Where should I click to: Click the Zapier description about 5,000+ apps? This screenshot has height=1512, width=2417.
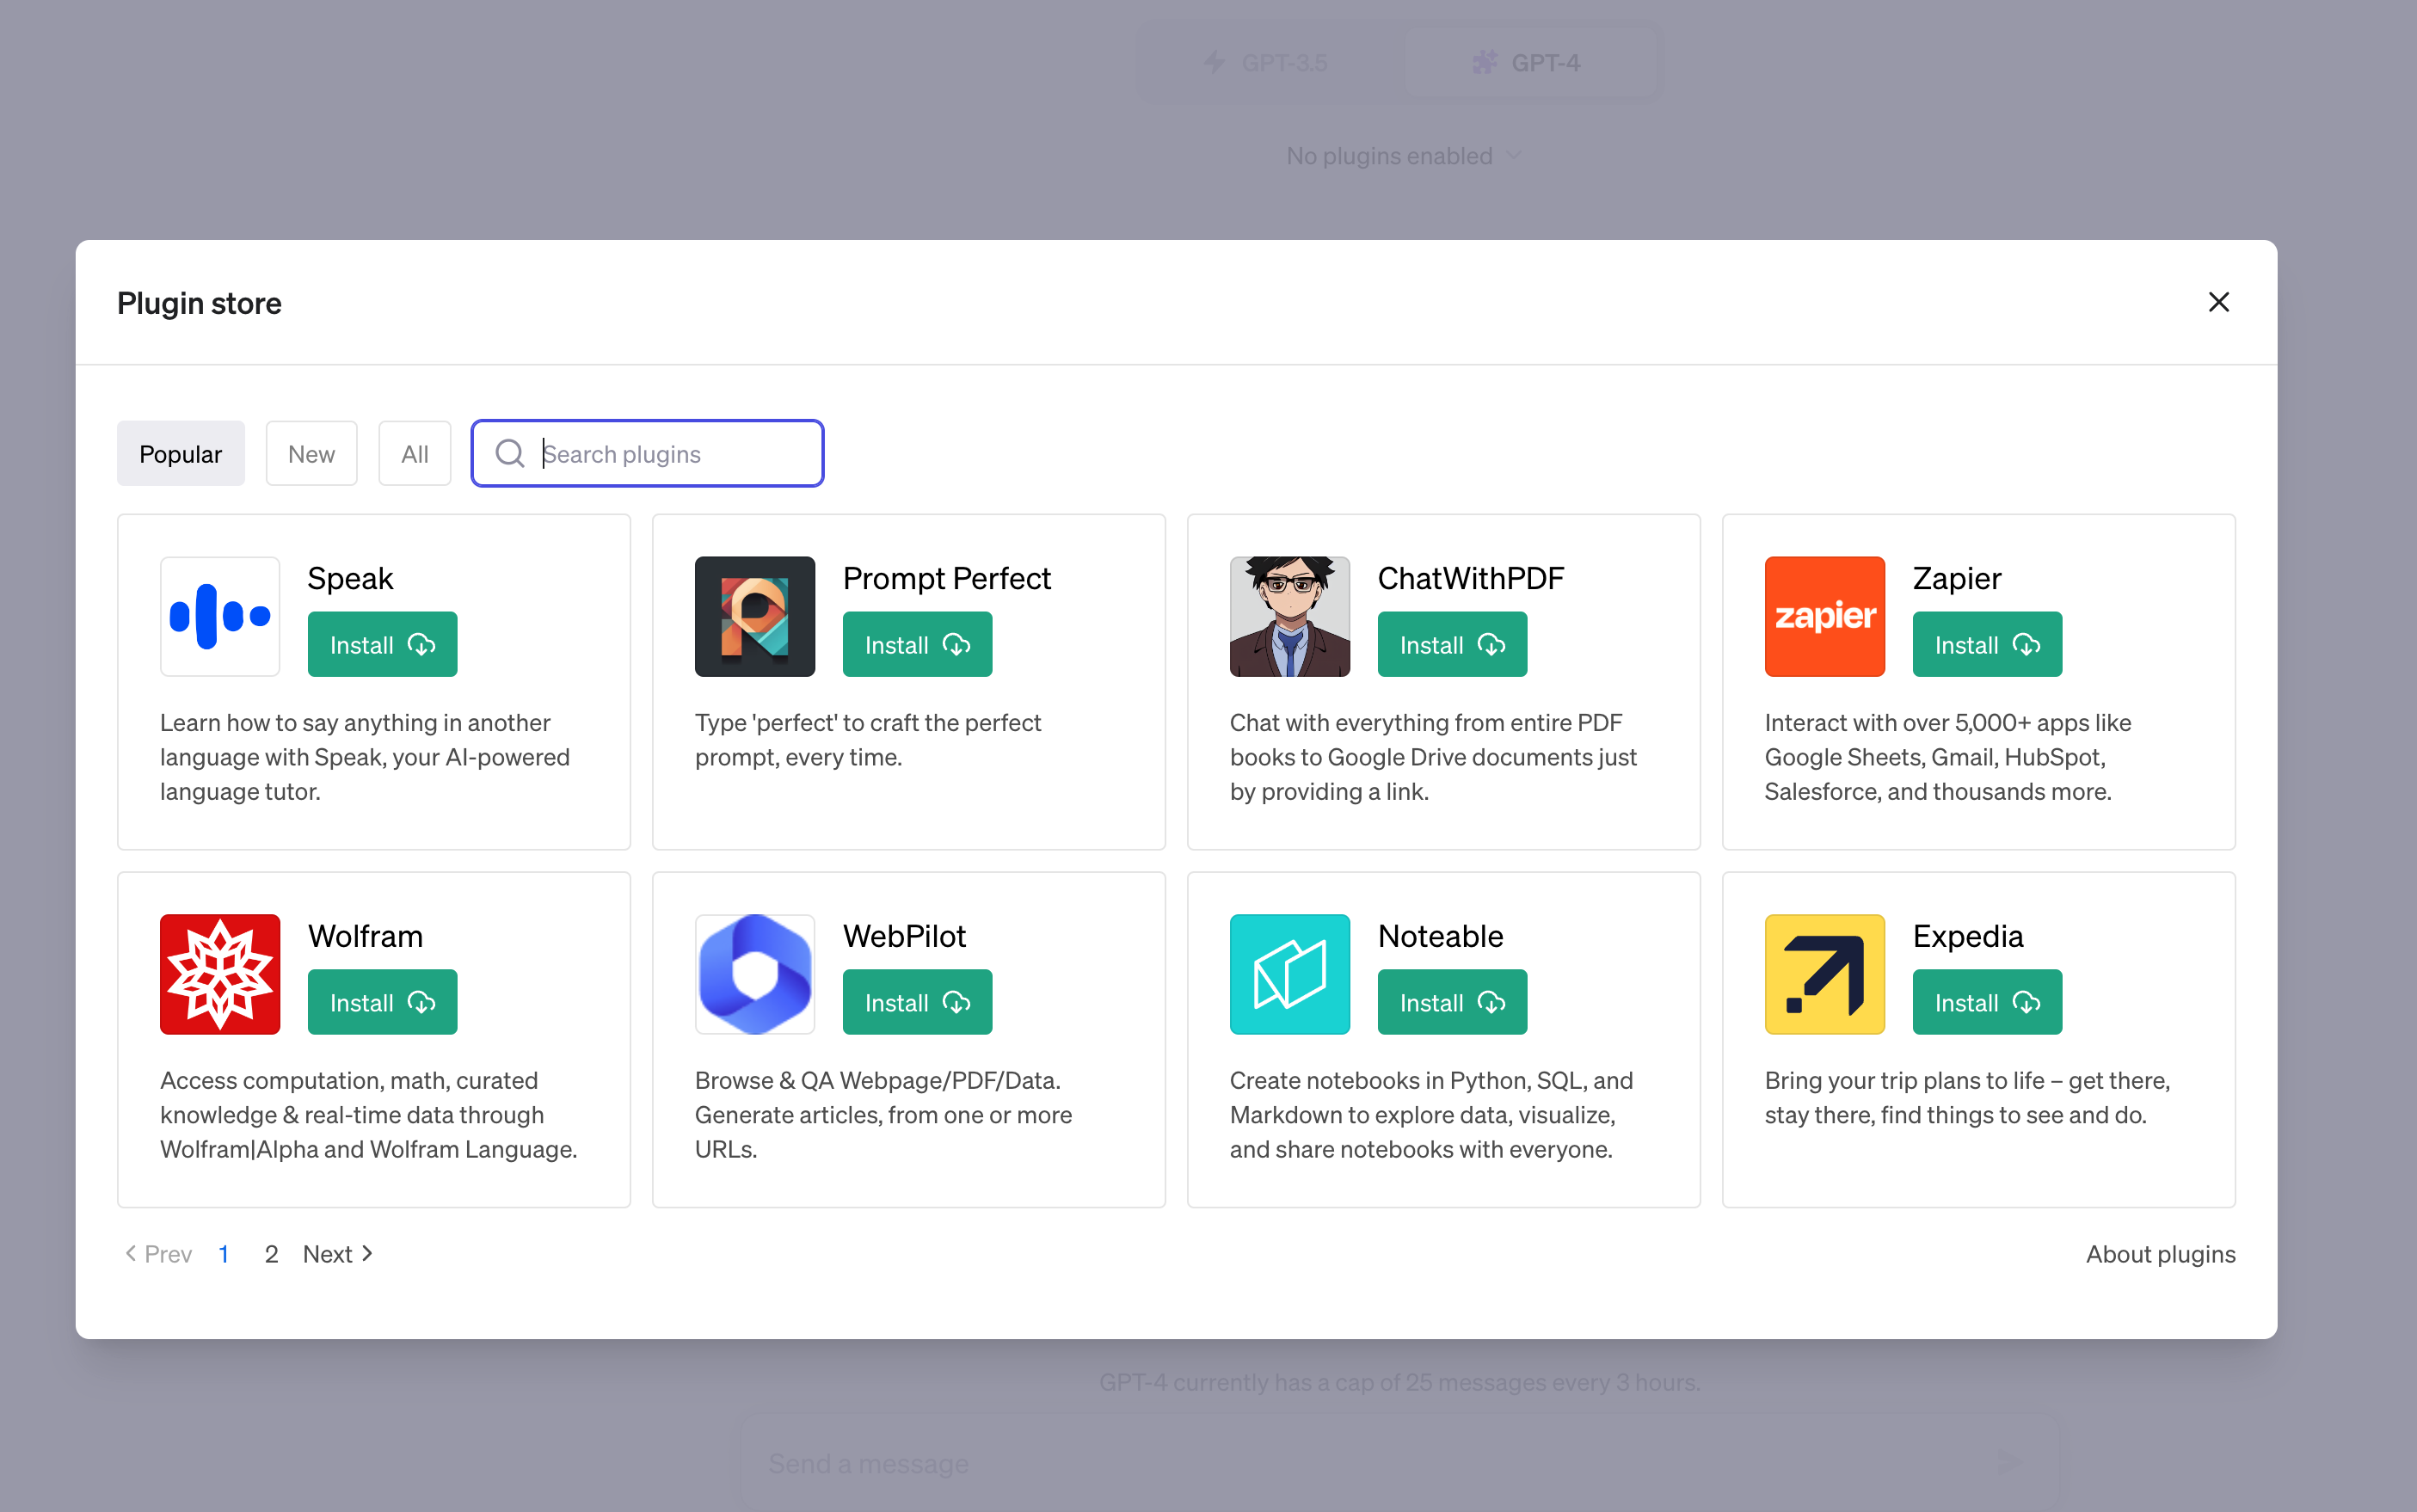click(x=1948, y=757)
